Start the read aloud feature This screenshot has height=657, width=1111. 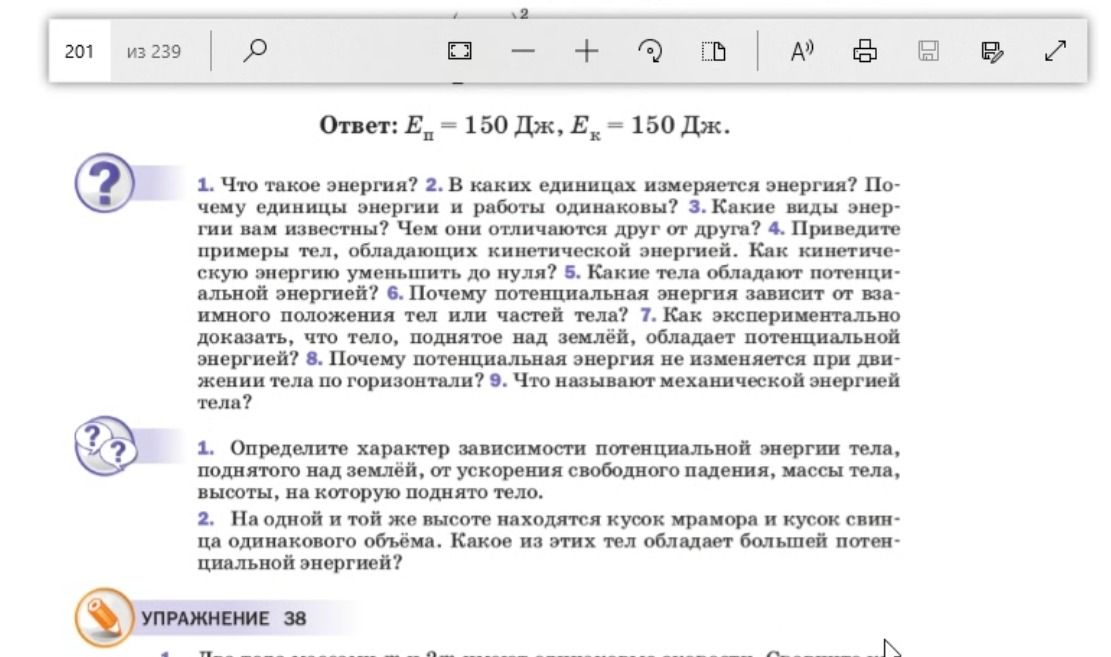(x=801, y=51)
